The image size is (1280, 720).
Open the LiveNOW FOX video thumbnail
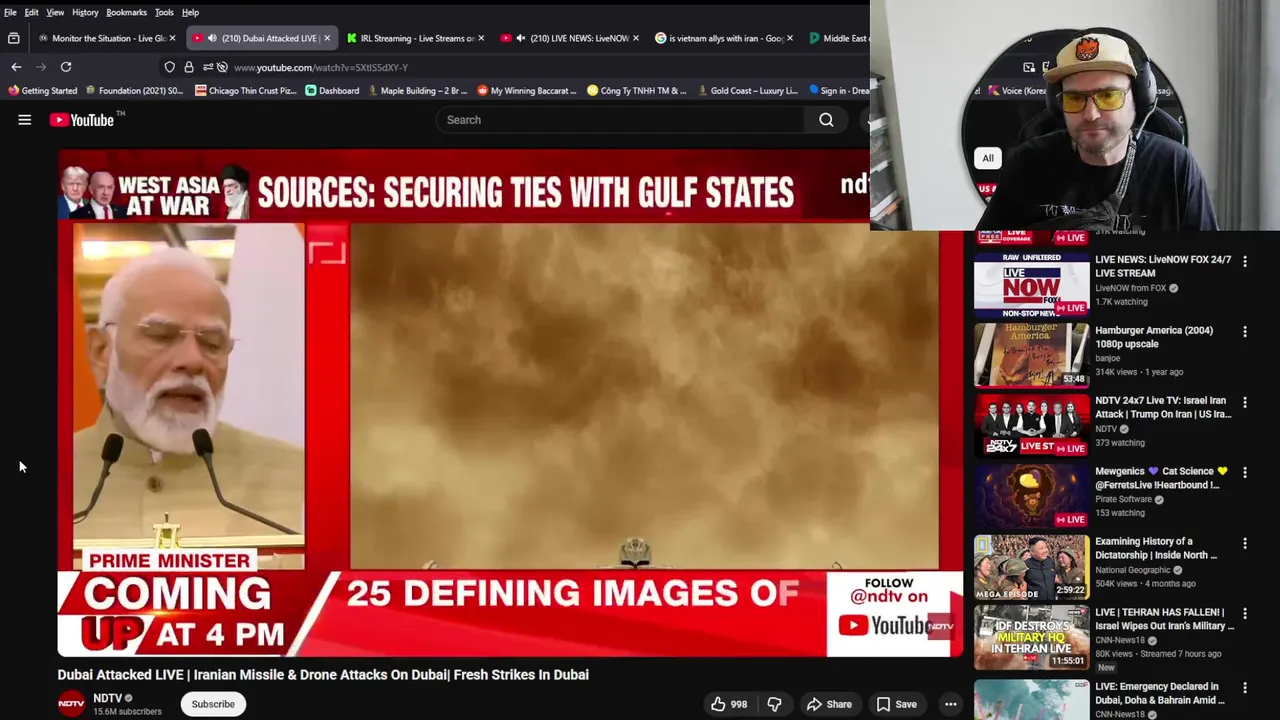1032,284
